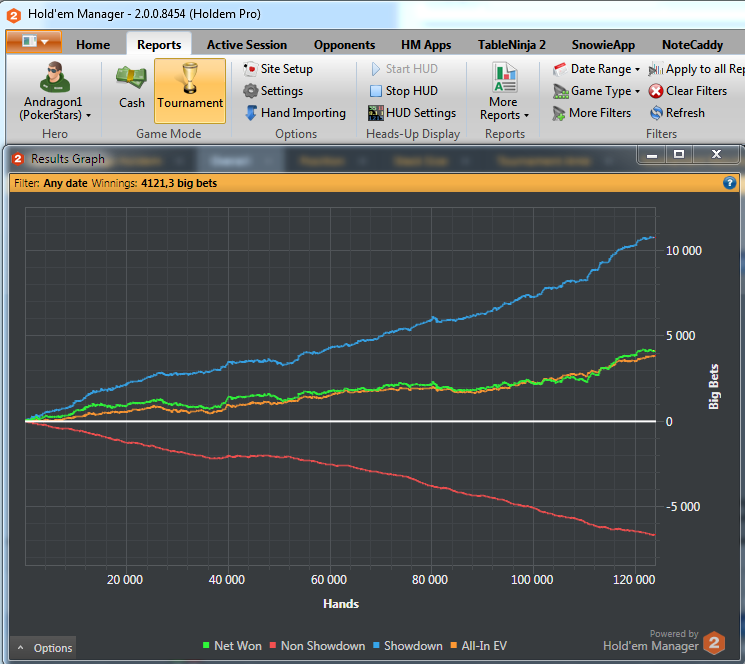Image resolution: width=745 pixels, height=664 pixels.
Task: Expand the Date Range dropdown arrow
Action: click(x=638, y=69)
